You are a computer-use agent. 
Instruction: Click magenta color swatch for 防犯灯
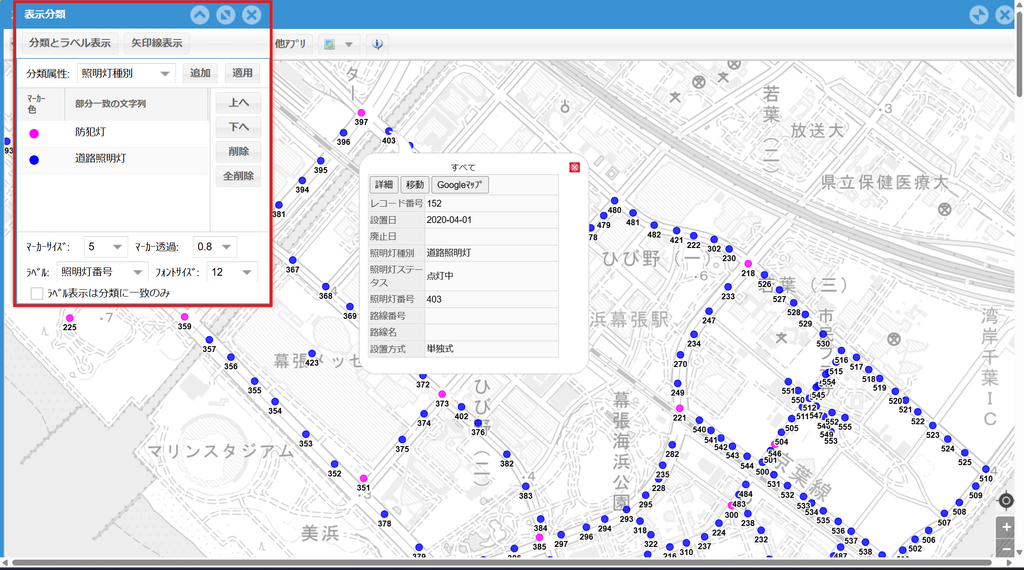[34, 133]
